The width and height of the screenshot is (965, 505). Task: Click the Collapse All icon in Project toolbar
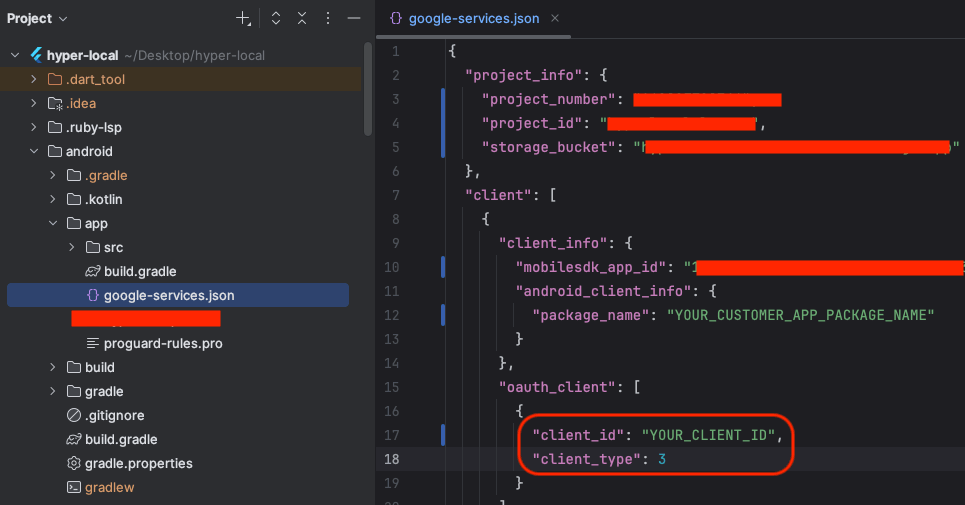pyautogui.click(x=302, y=18)
